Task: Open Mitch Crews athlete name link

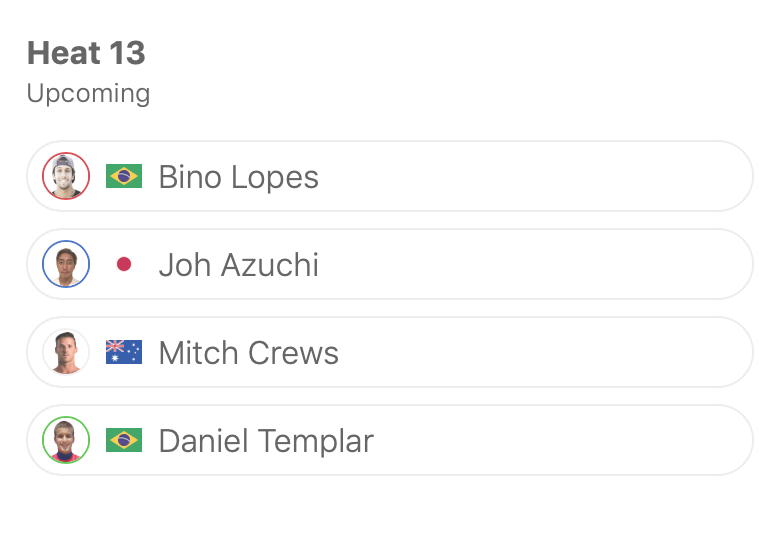Action: click(248, 353)
